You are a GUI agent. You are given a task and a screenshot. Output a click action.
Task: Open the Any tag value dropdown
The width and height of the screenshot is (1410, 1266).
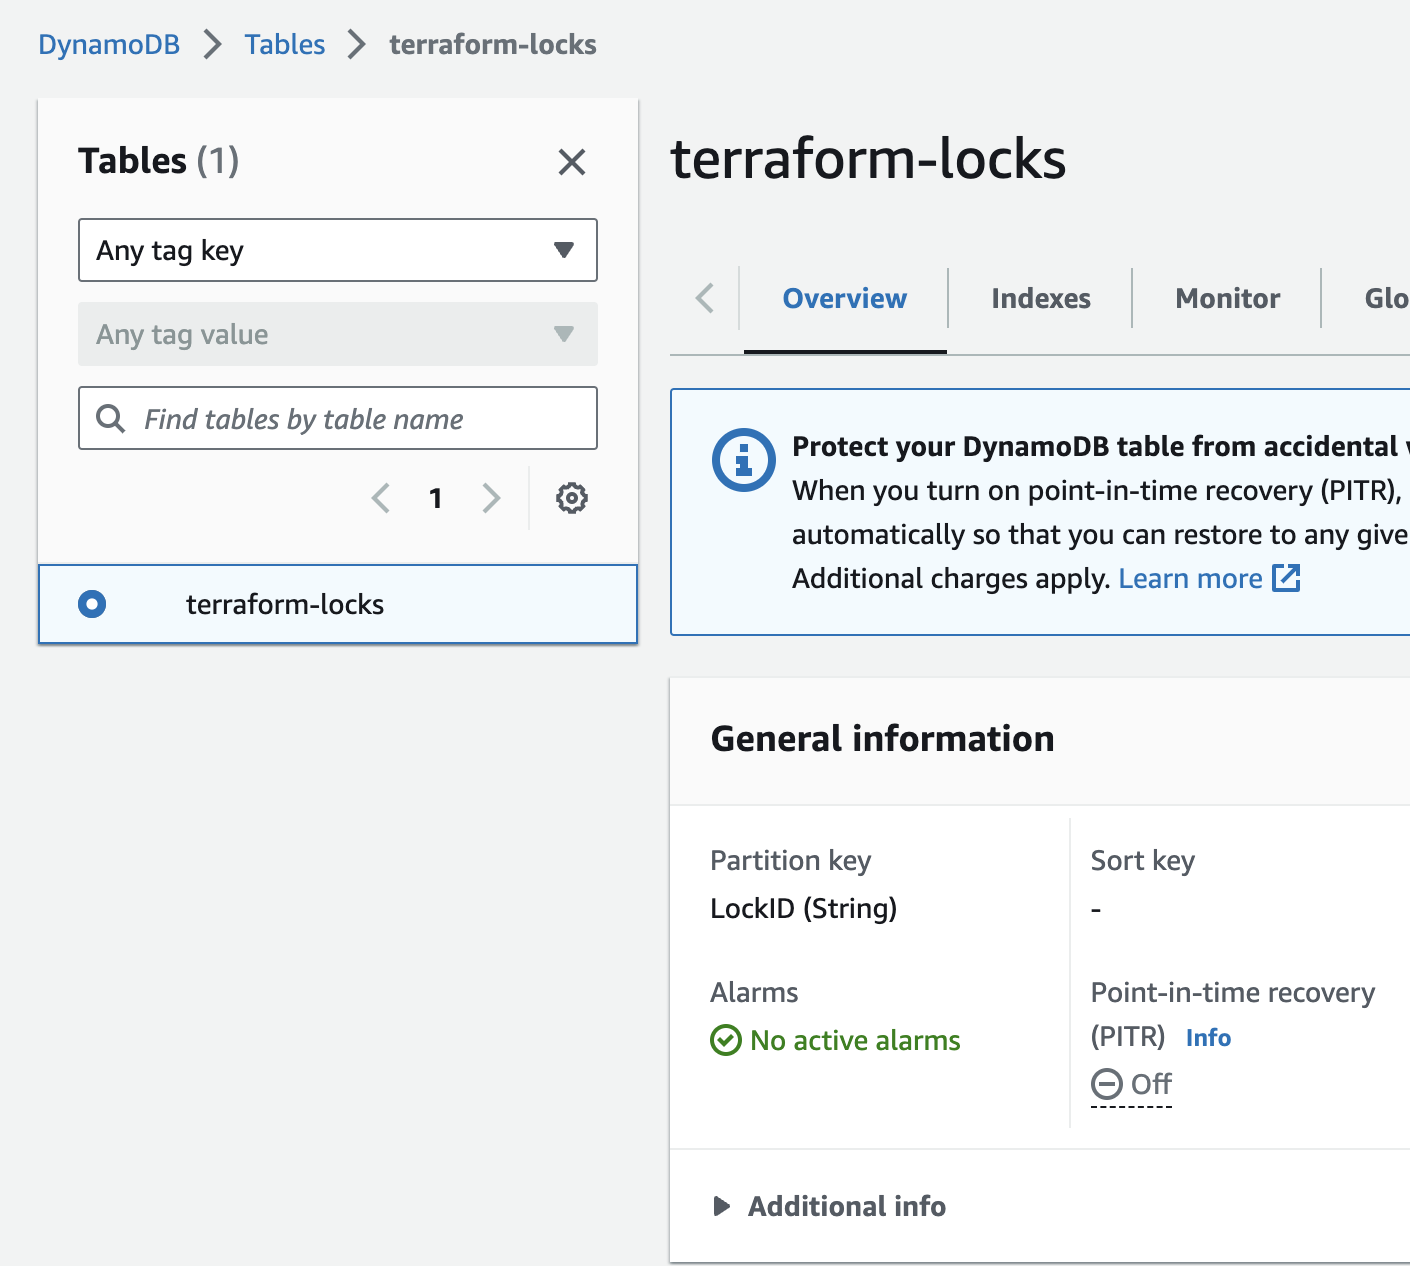point(338,334)
